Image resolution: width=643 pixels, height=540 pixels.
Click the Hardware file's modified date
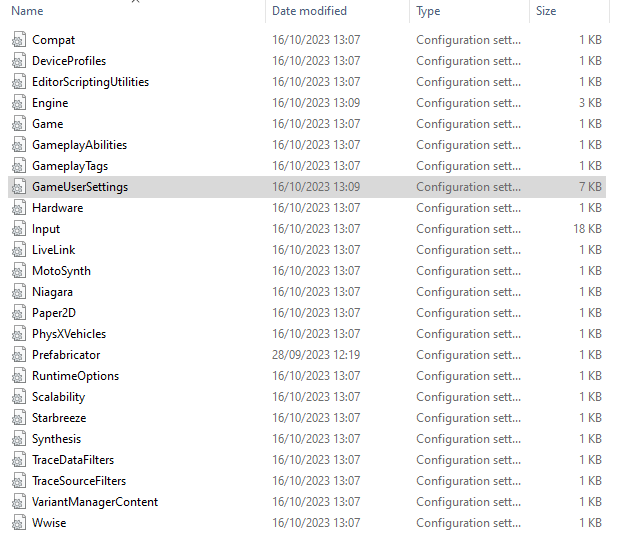point(316,208)
